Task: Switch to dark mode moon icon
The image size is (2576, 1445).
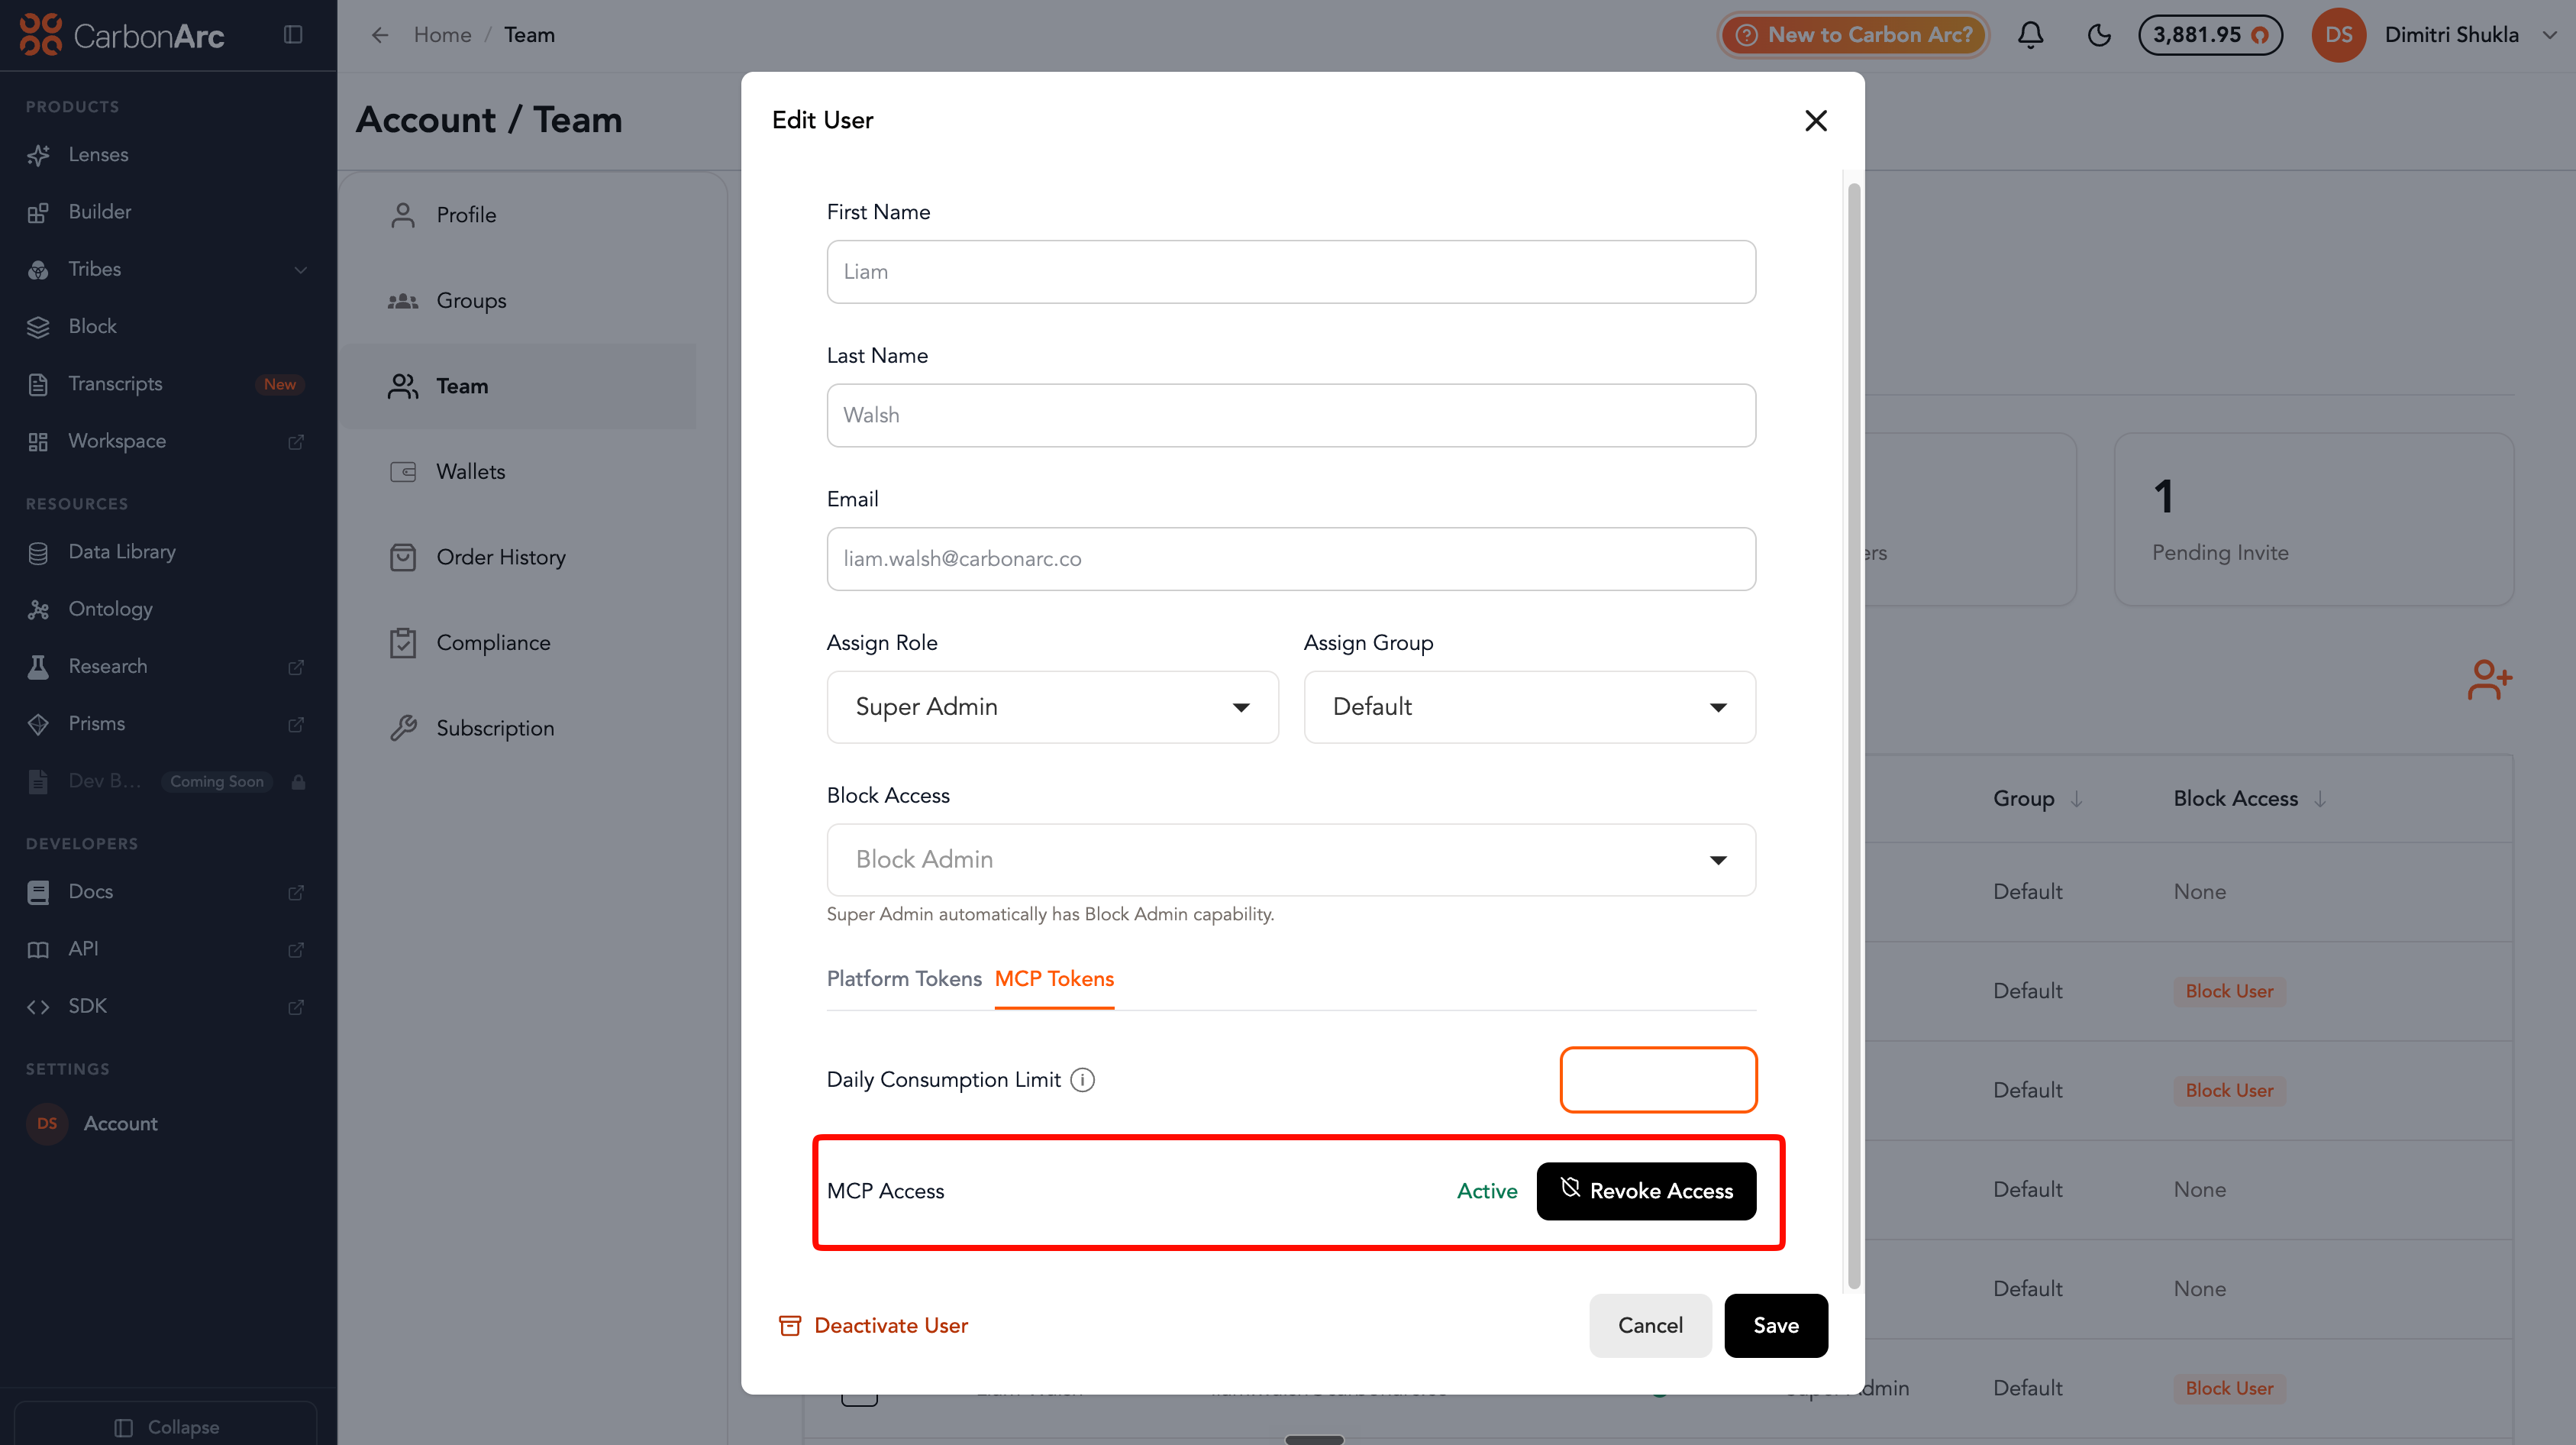Action: pos(2099,35)
